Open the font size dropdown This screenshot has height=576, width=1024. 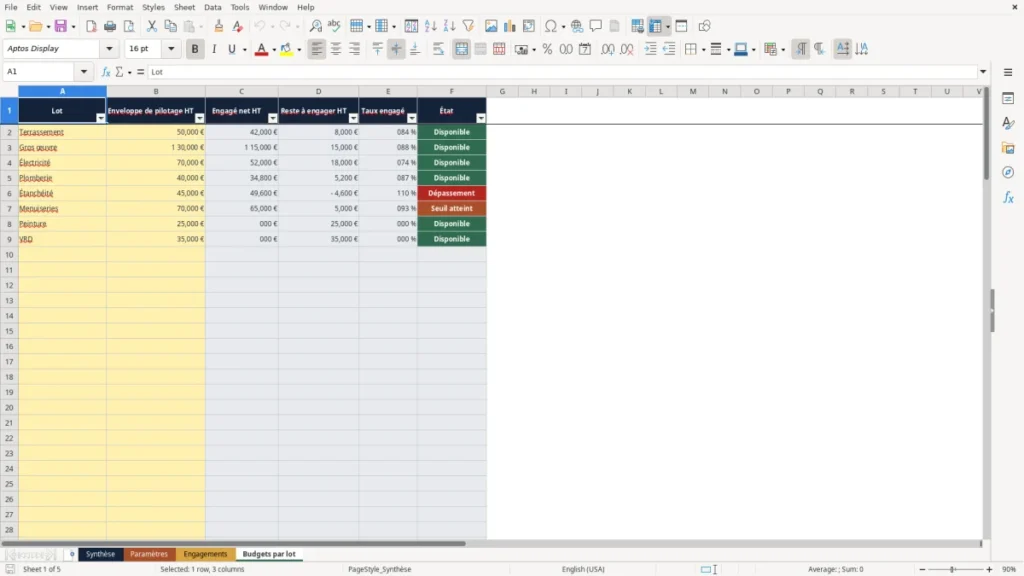(x=171, y=48)
